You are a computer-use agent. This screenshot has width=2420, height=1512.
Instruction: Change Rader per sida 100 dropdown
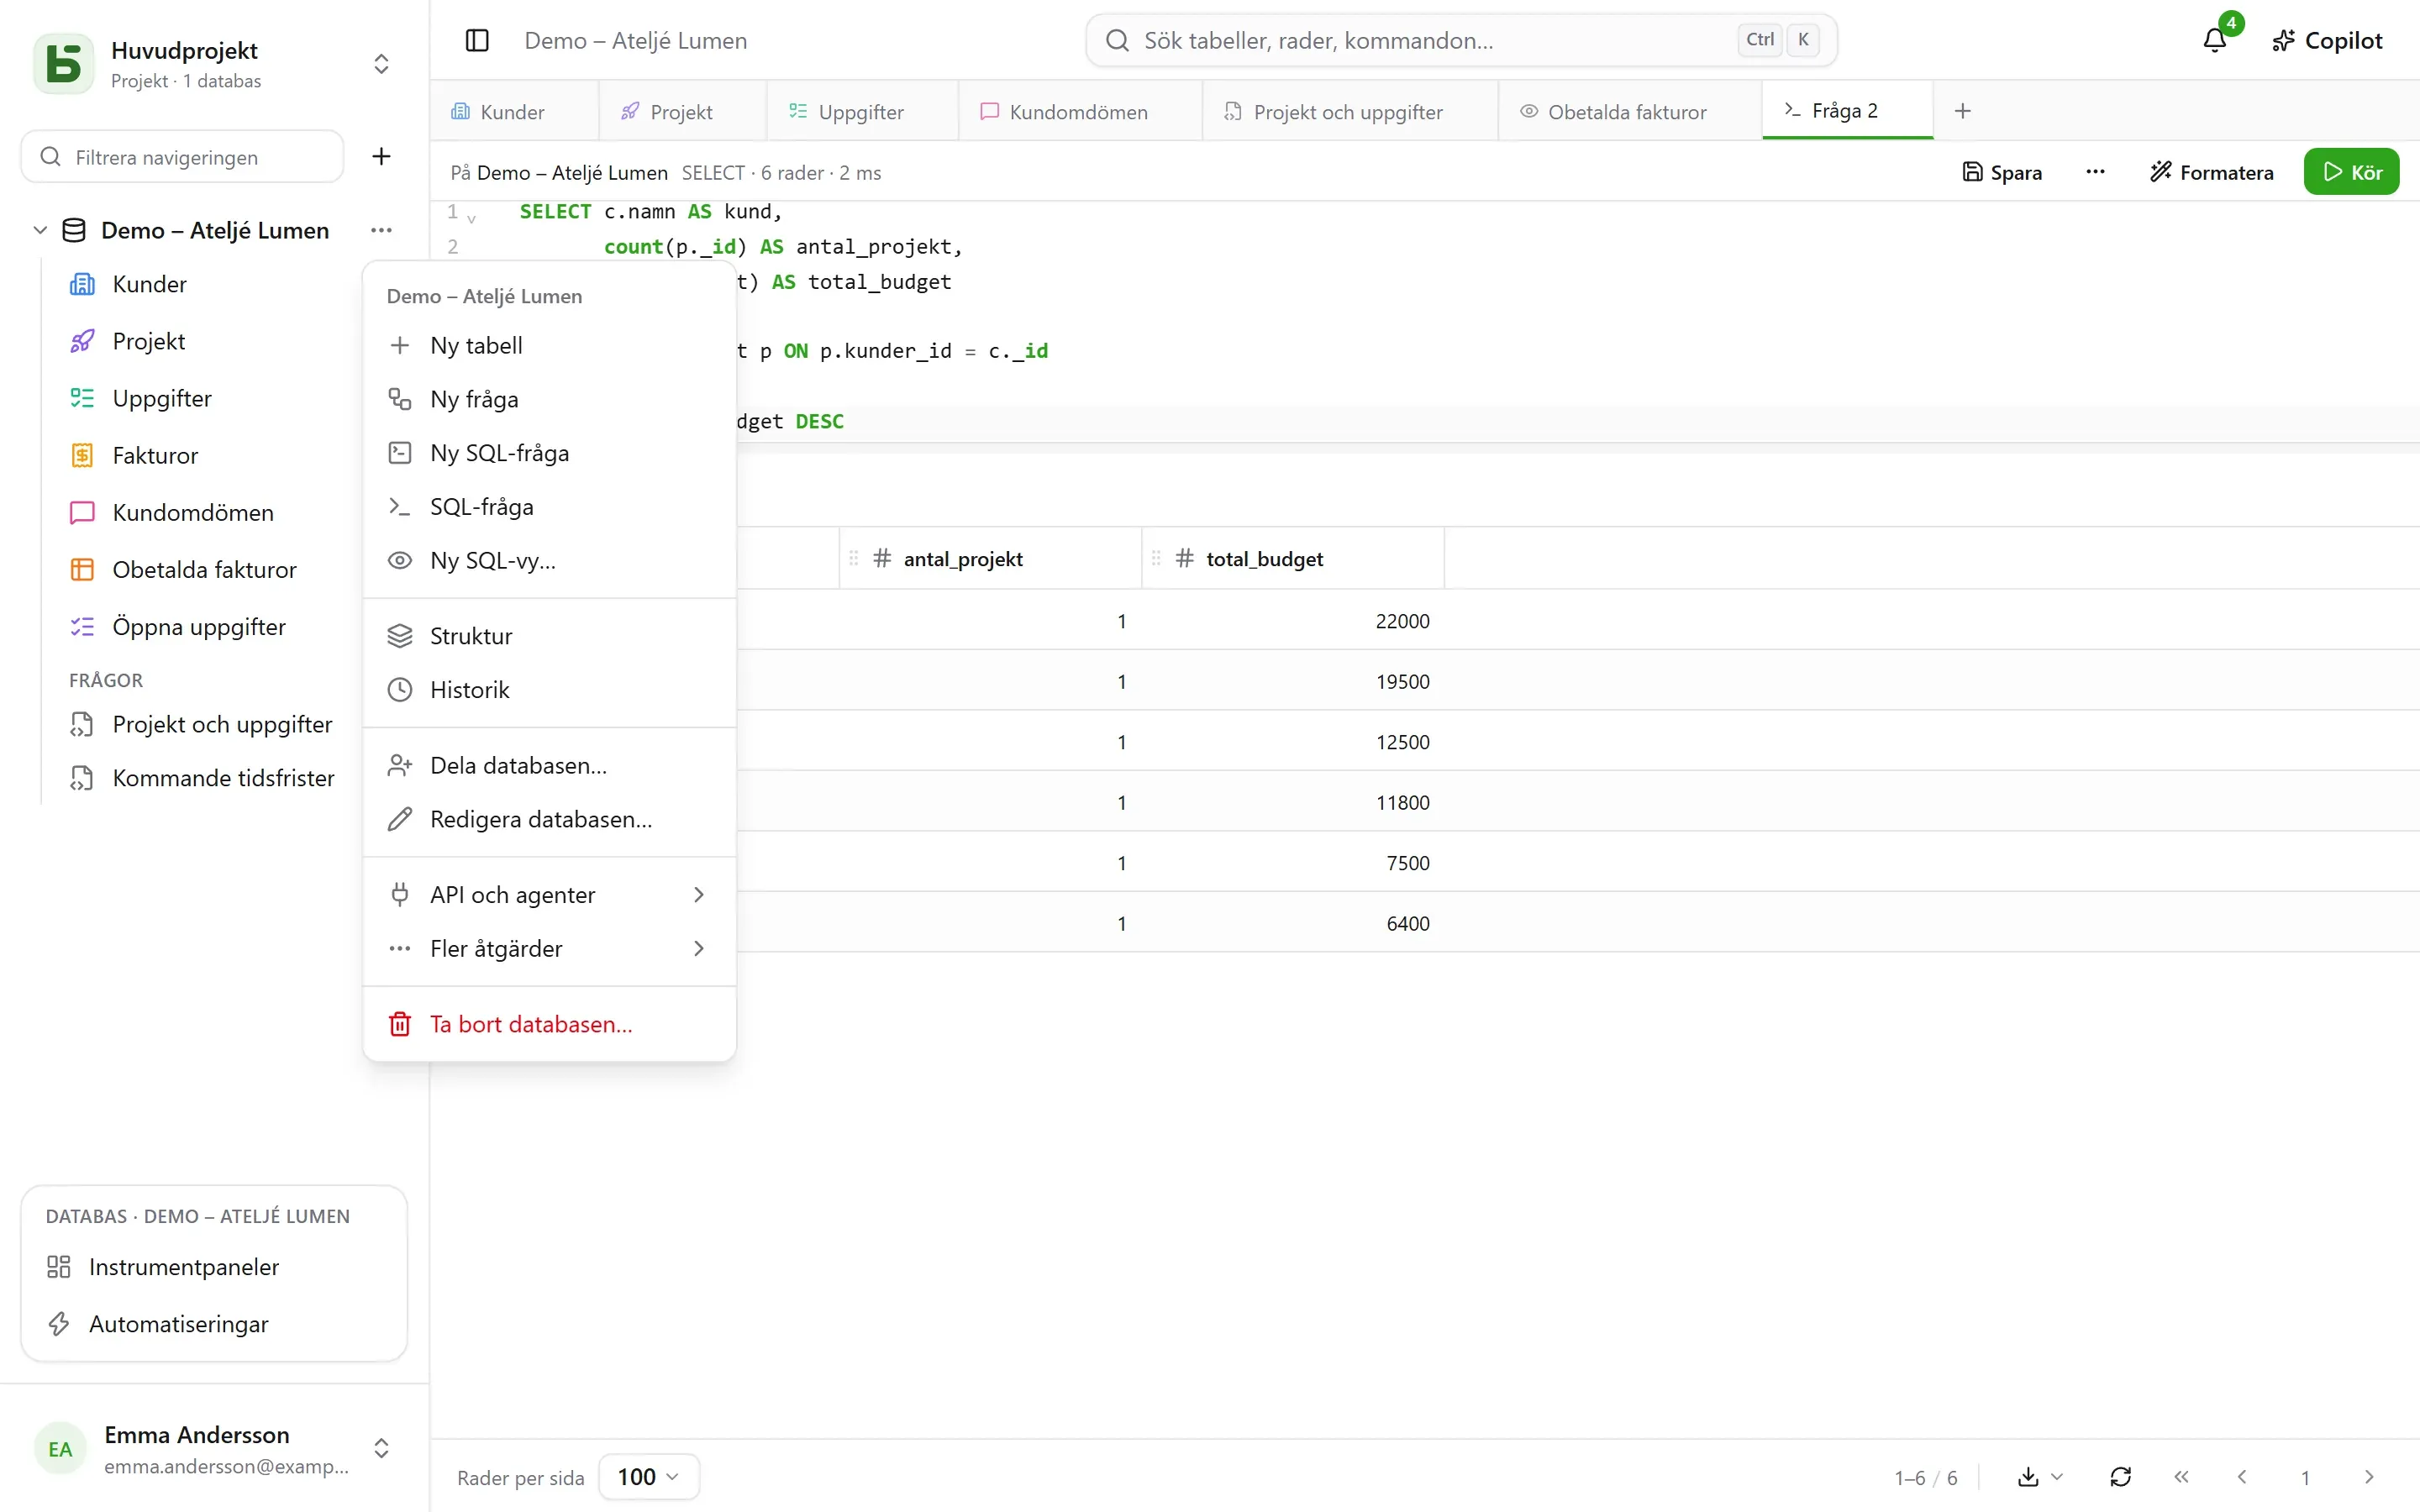coord(648,1476)
